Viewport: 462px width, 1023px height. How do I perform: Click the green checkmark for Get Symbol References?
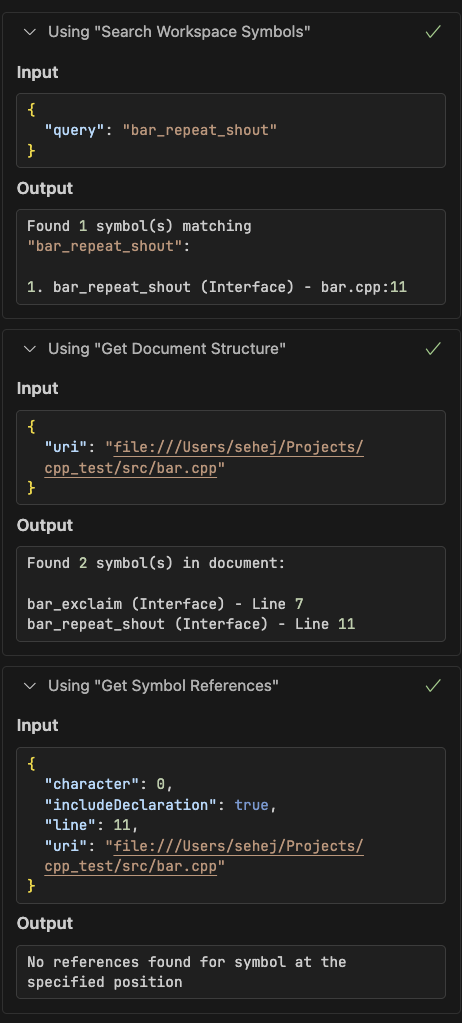tap(433, 685)
